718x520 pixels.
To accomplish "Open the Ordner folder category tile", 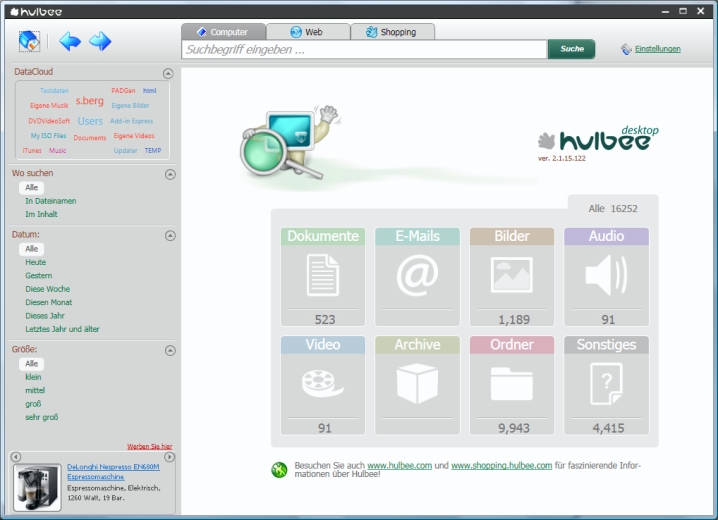I will point(512,385).
